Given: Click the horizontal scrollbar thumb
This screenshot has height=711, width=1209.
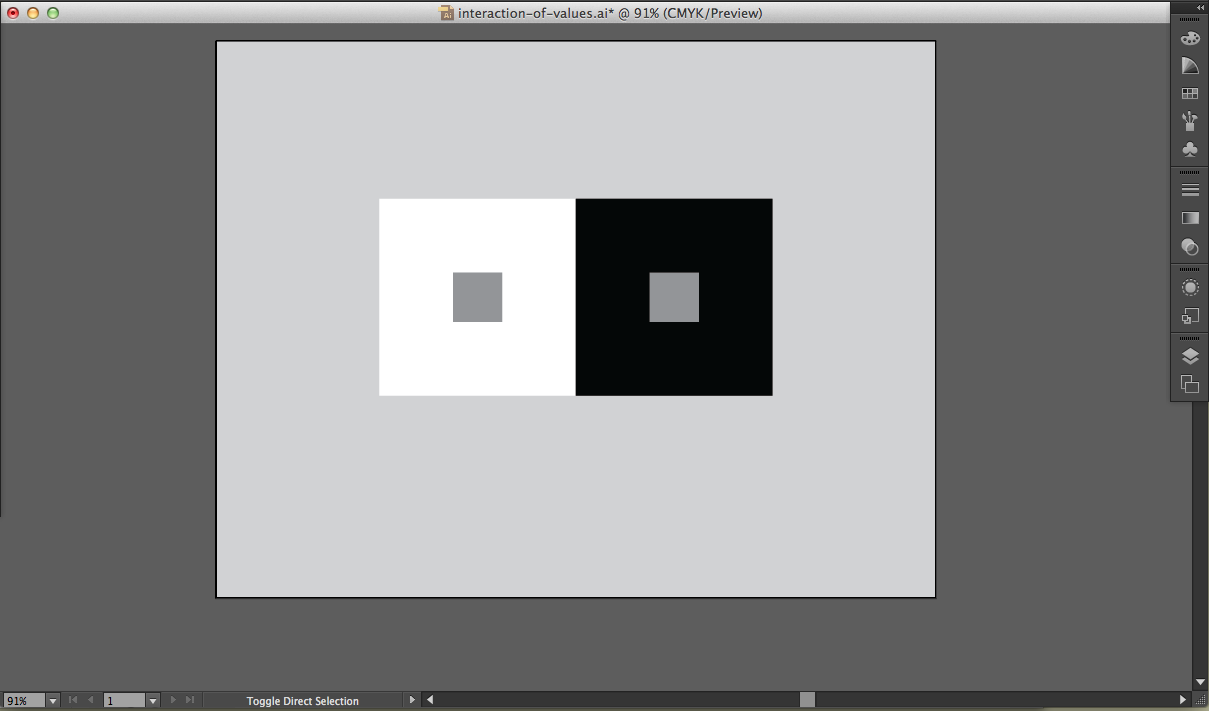Looking at the screenshot, I should tap(807, 700).
